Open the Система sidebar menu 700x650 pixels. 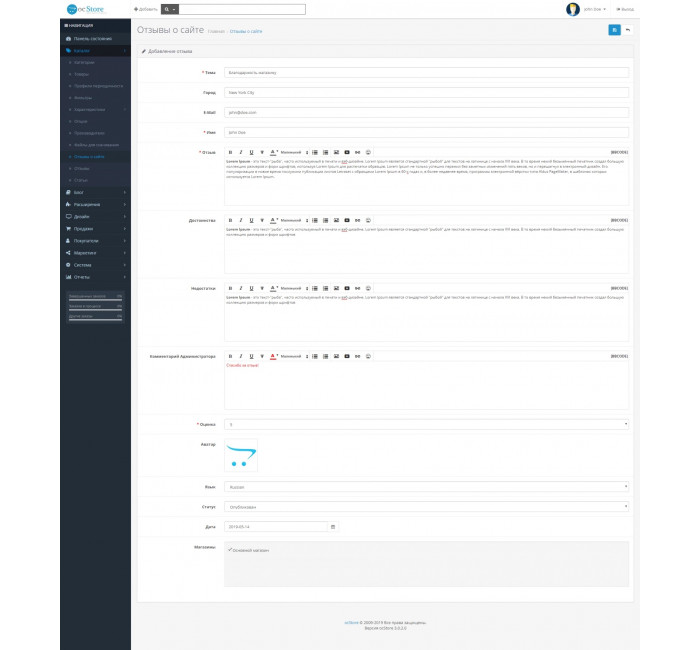(96, 265)
